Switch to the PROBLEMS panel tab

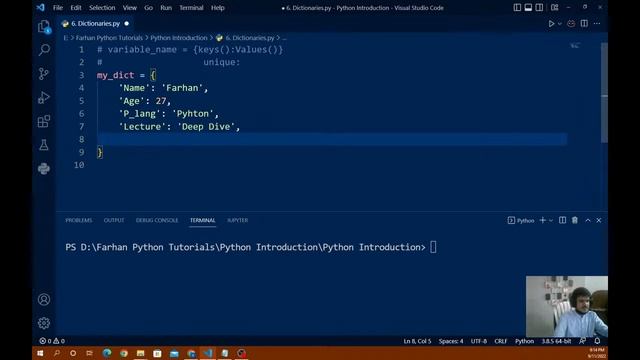click(x=79, y=220)
